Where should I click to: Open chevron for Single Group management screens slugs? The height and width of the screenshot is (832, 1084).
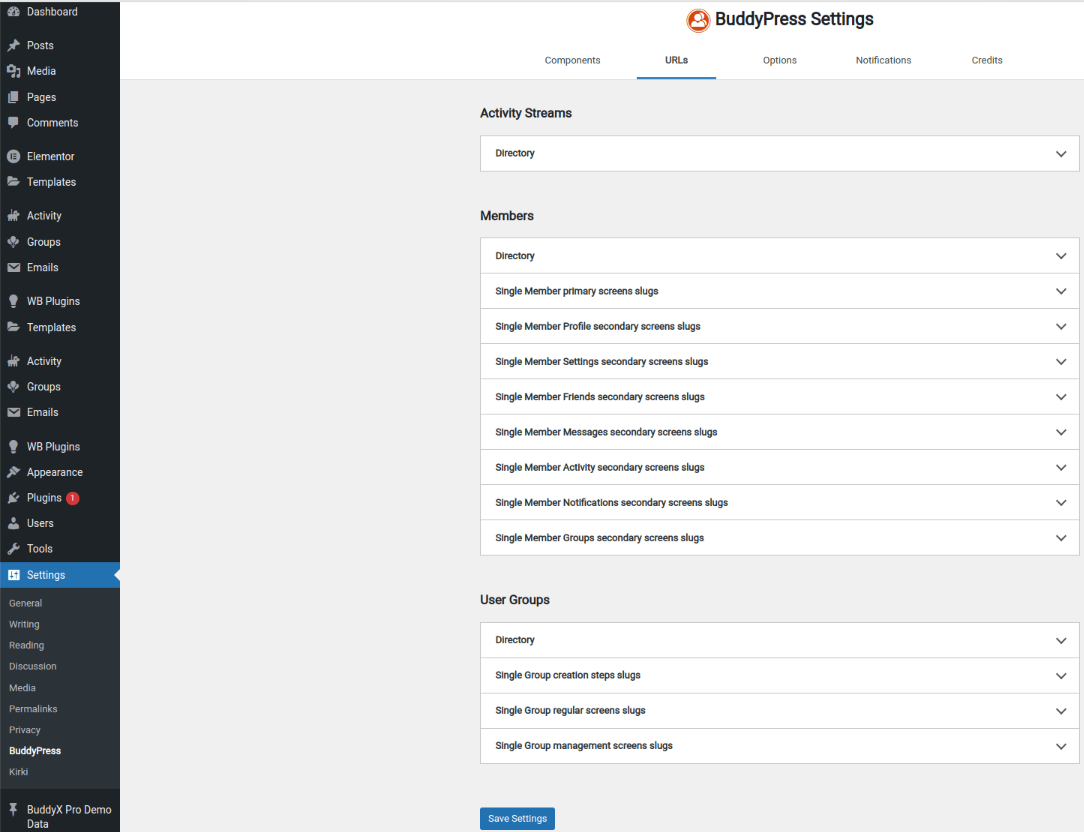(1061, 746)
